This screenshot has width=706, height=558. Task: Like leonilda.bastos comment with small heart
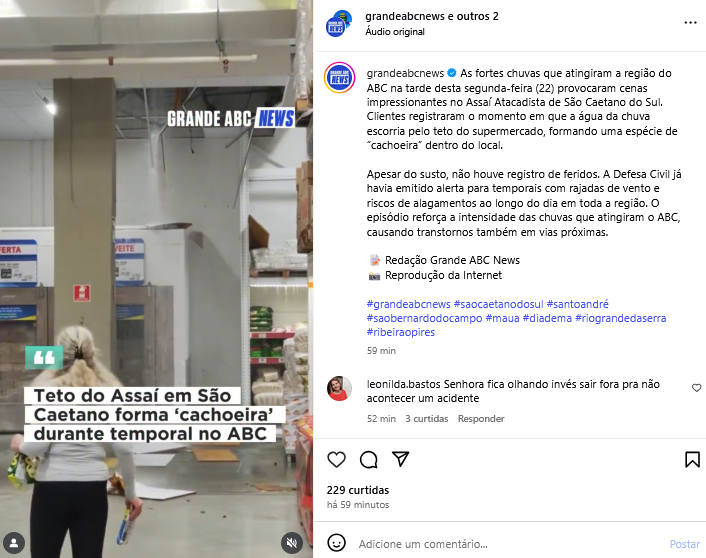696,388
